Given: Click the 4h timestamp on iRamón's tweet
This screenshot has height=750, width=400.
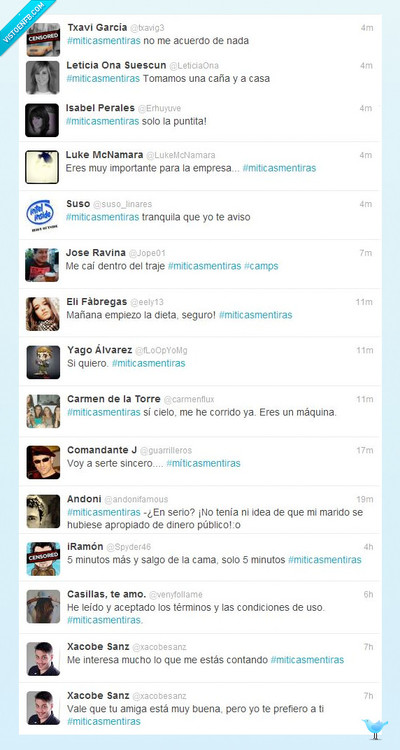Looking at the screenshot, I should coord(368,547).
